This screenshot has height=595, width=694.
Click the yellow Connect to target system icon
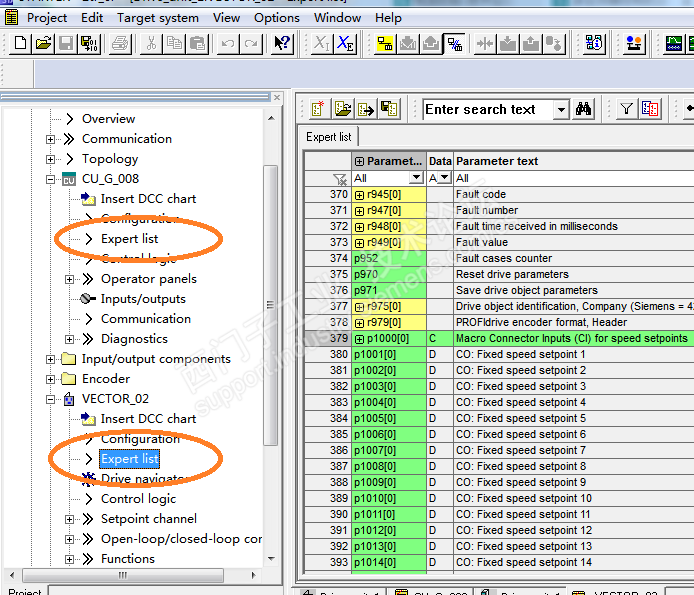pyautogui.click(x=385, y=43)
